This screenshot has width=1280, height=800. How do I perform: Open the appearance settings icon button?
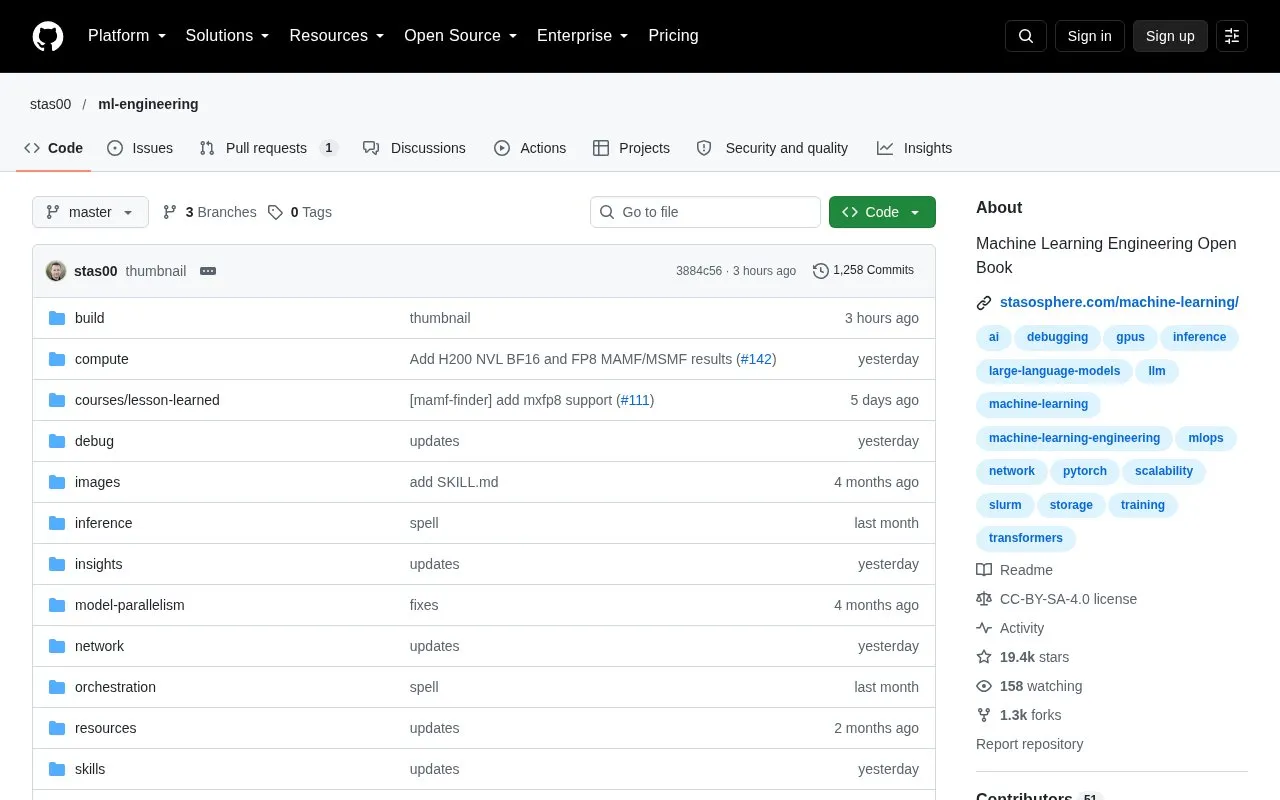1232,36
